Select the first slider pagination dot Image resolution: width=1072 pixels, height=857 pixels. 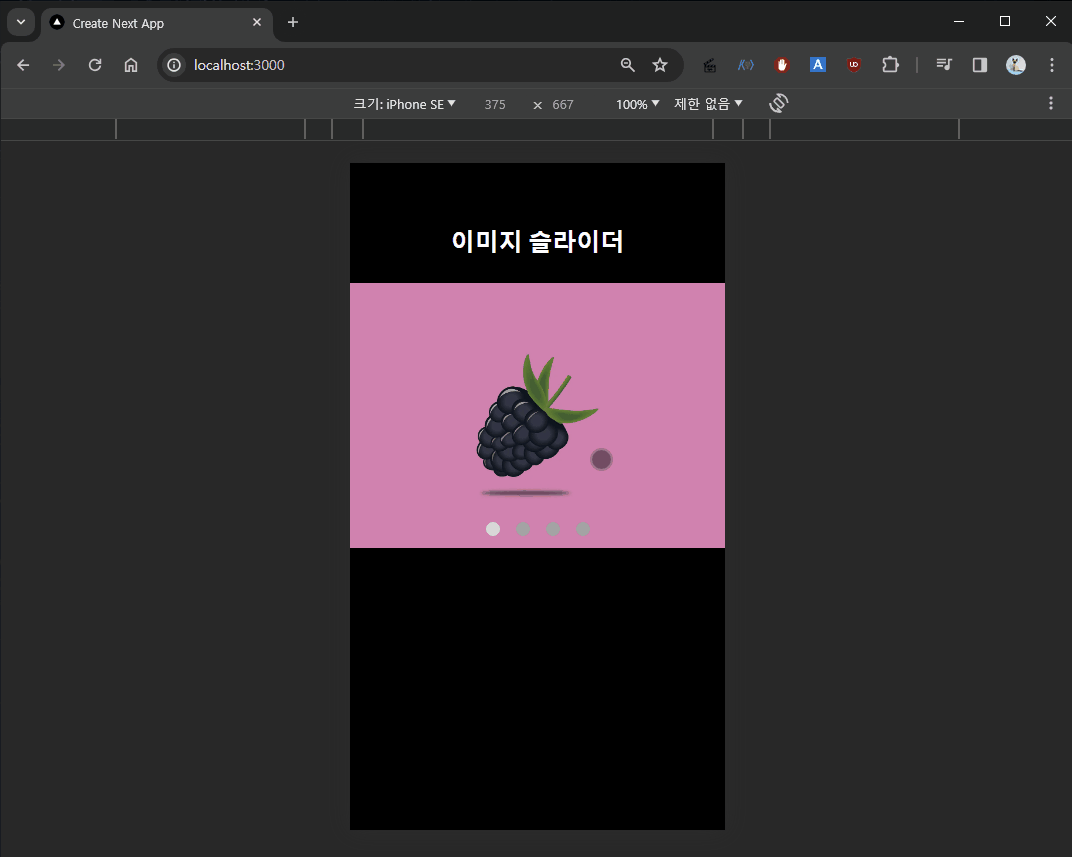click(493, 529)
